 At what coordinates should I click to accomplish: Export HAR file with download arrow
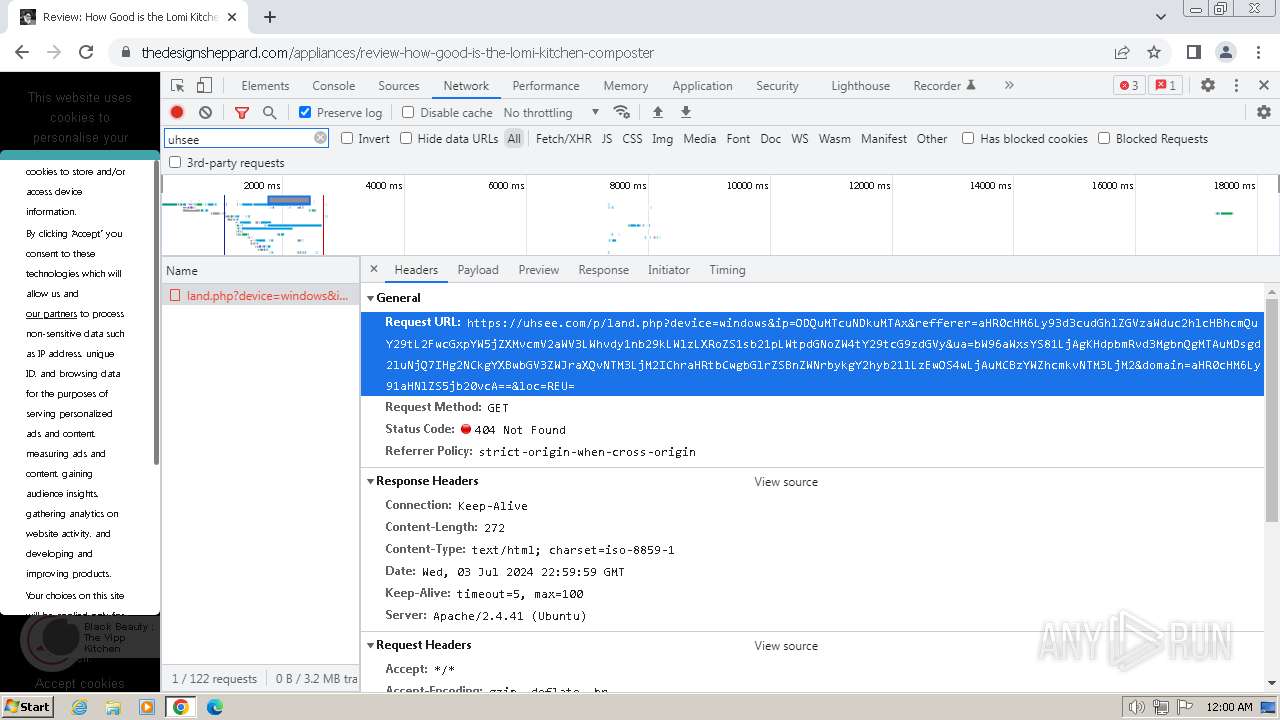pyautogui.click(x=686, y=112)
